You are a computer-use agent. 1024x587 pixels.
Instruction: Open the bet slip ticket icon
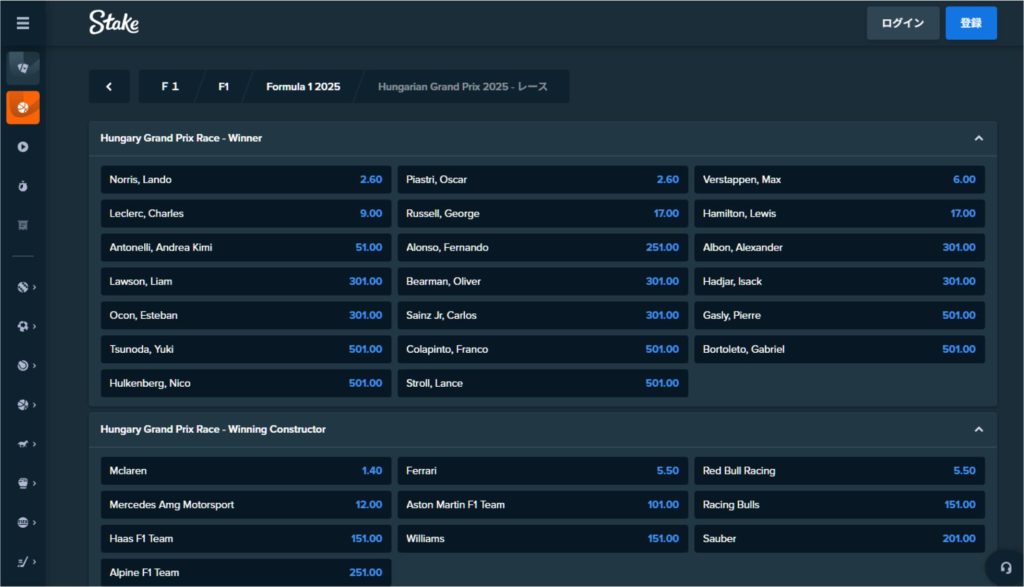pyautogui.click(x=23, y=225)
